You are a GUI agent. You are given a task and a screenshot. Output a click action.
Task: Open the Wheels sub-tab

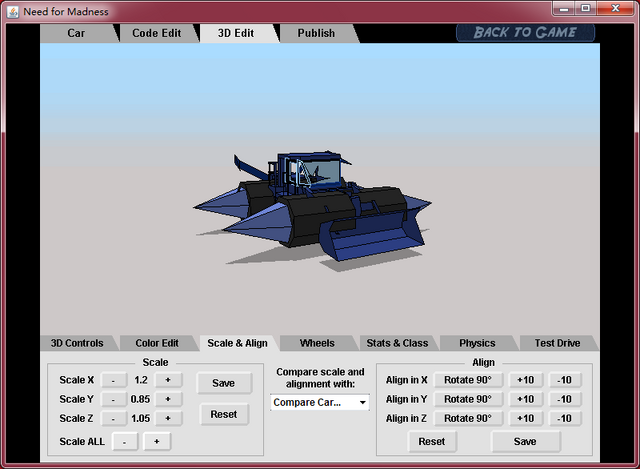point(317,343)
